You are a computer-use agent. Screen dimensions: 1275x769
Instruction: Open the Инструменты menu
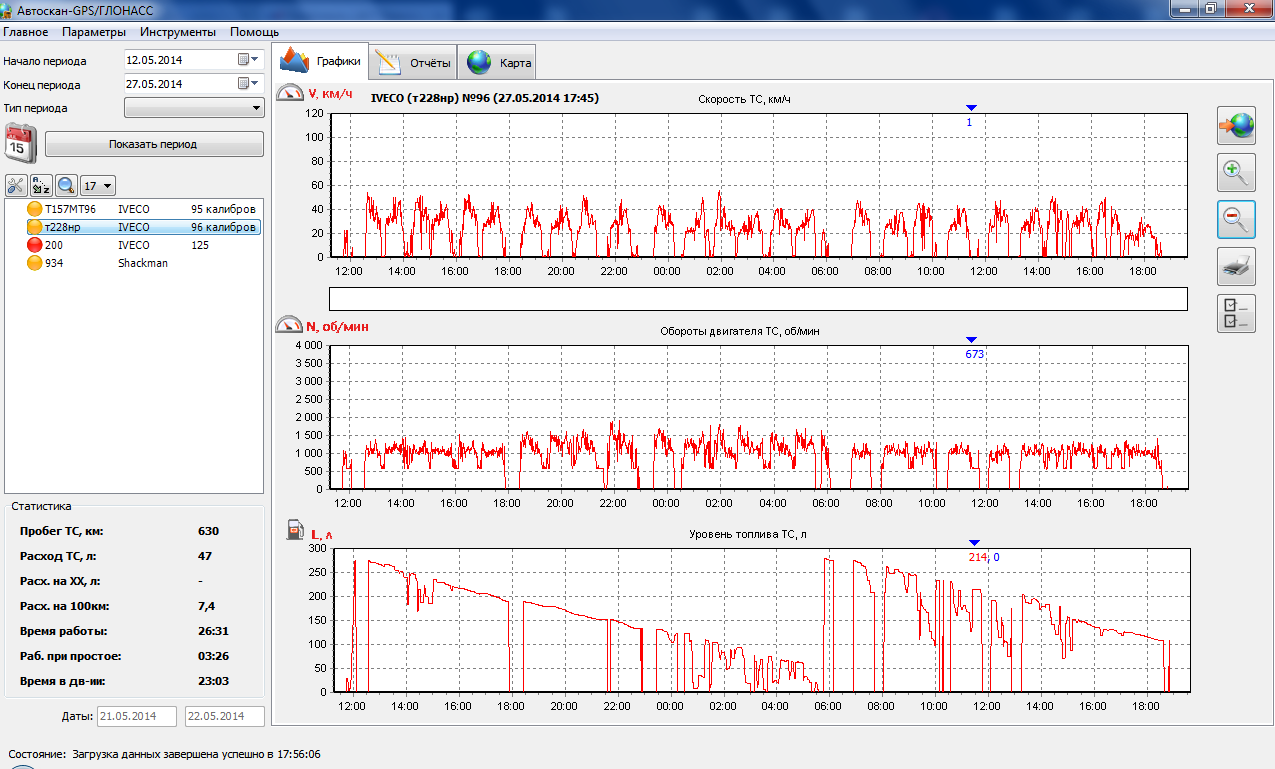click(177, 32)
